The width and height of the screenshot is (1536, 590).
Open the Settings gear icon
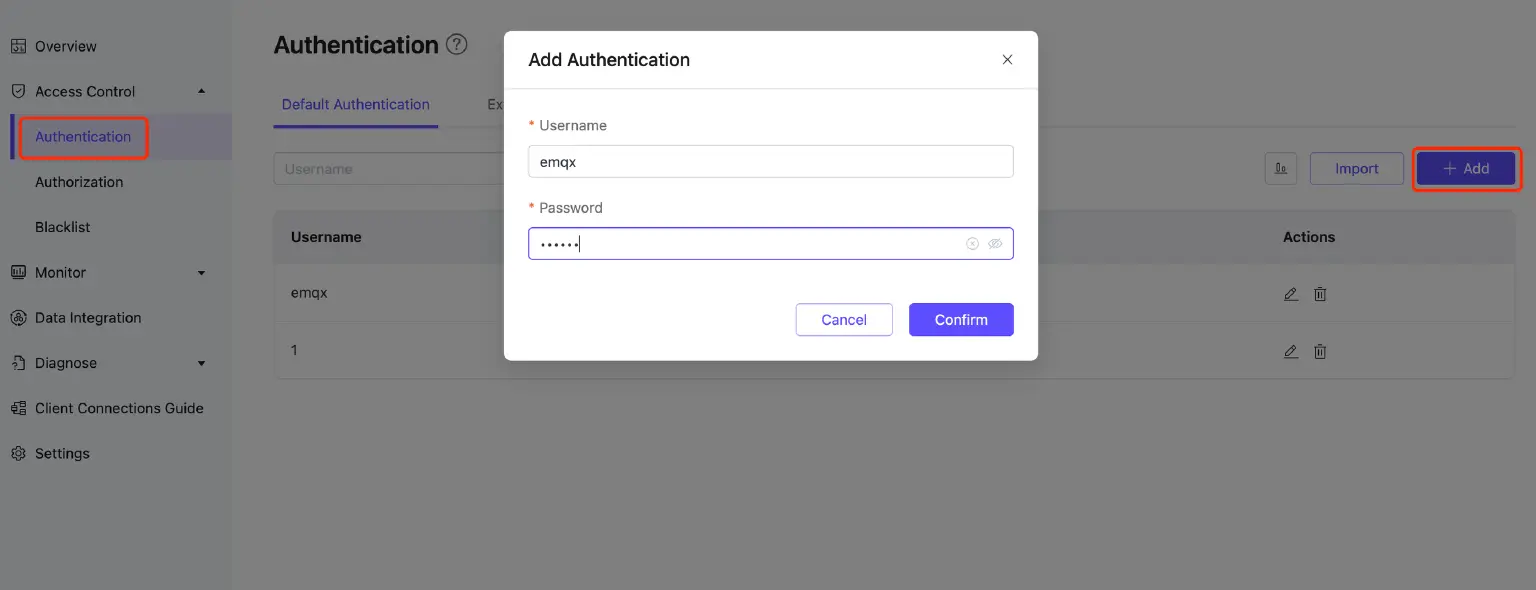(18, 453)
